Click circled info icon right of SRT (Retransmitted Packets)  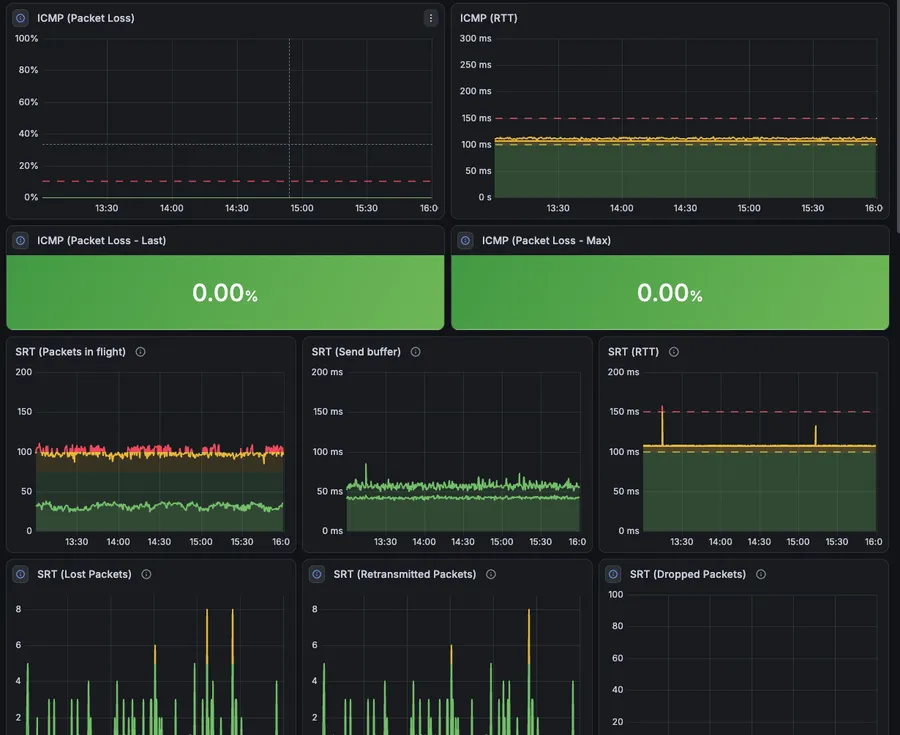click(x=491, y=574)
